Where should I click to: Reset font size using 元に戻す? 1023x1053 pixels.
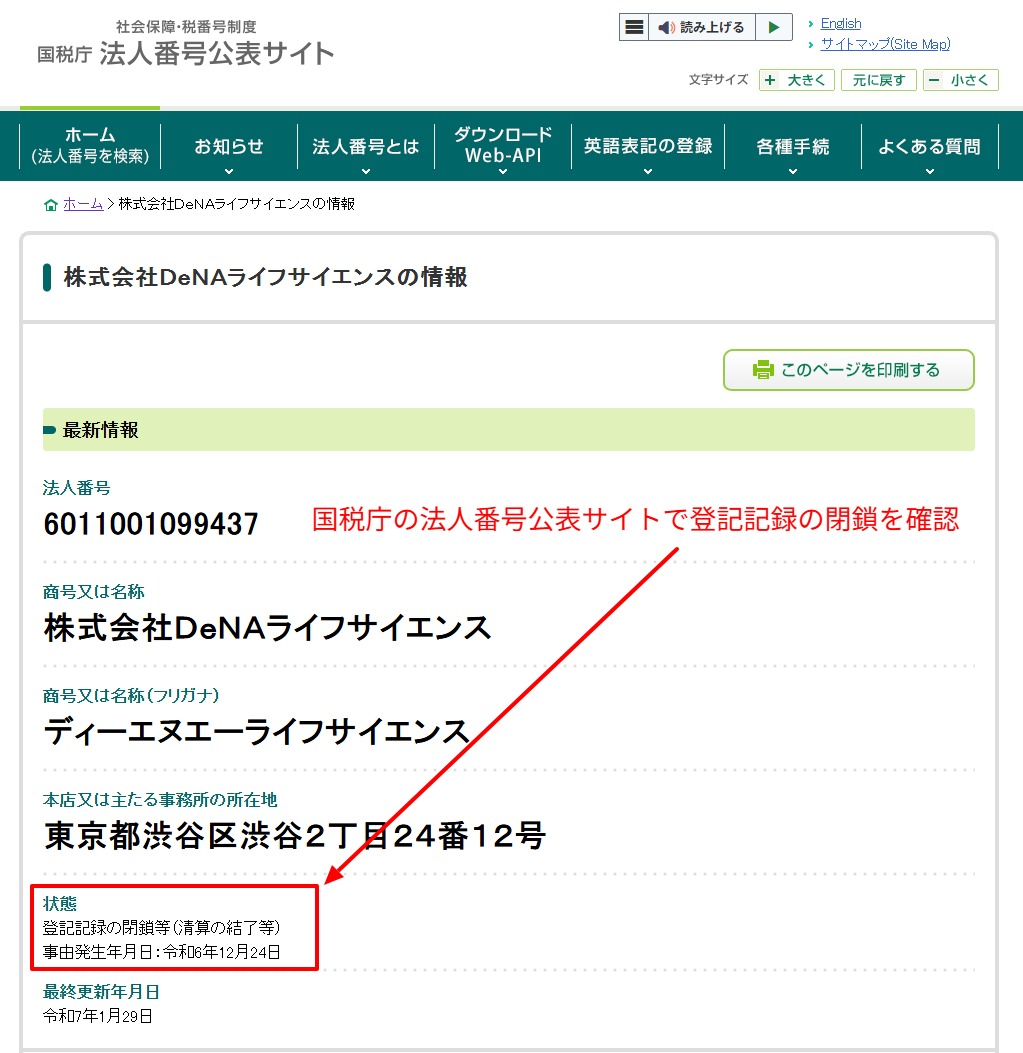pyautogui.click(x=878, y=80)
